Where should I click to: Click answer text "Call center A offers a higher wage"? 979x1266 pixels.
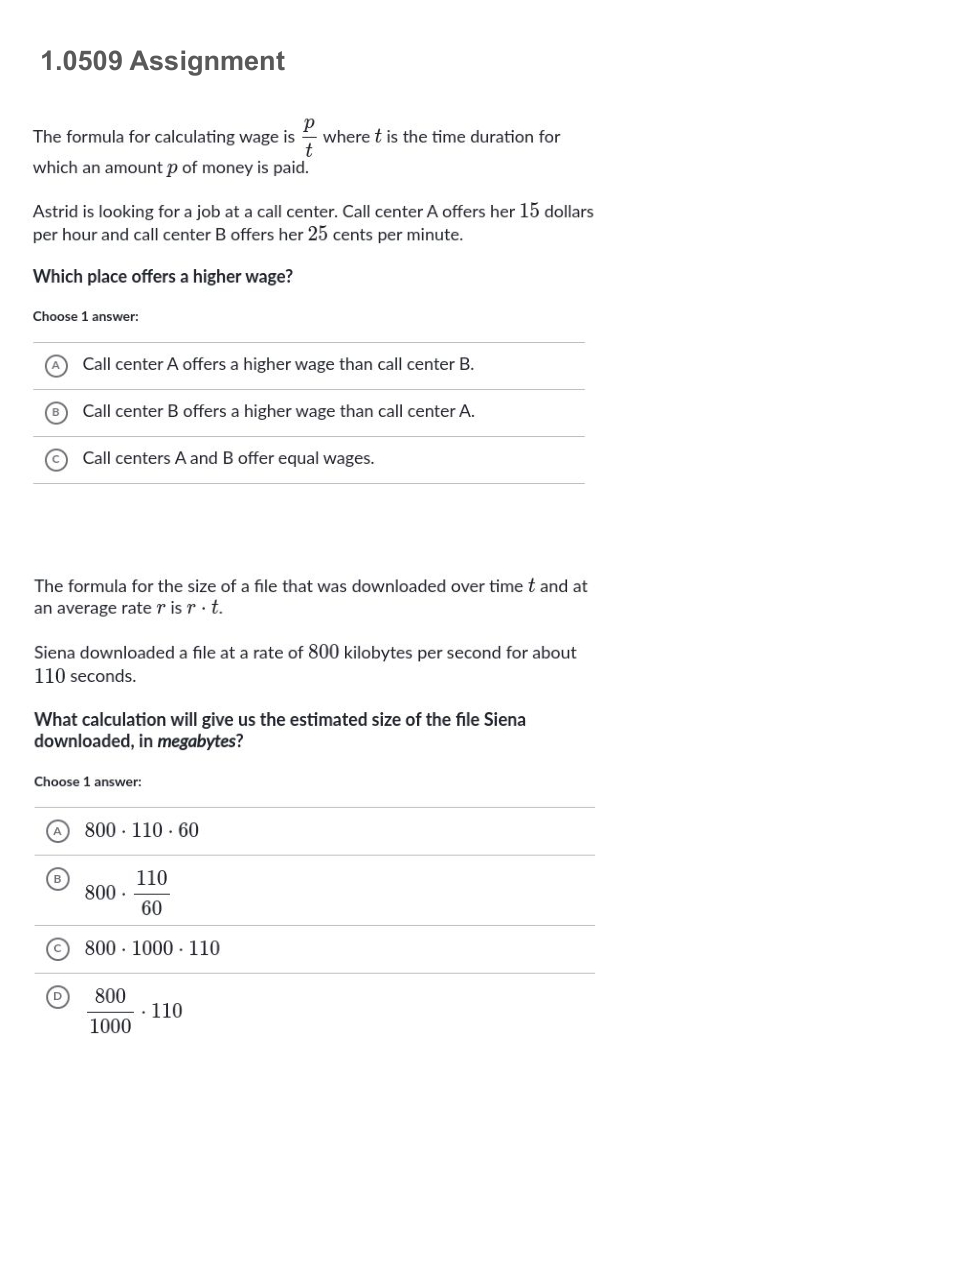278,365
